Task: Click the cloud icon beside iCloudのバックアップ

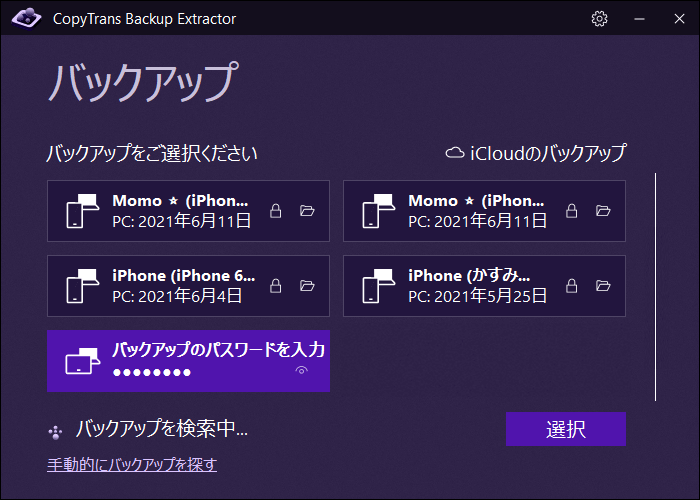Action: tap(454, 153)
